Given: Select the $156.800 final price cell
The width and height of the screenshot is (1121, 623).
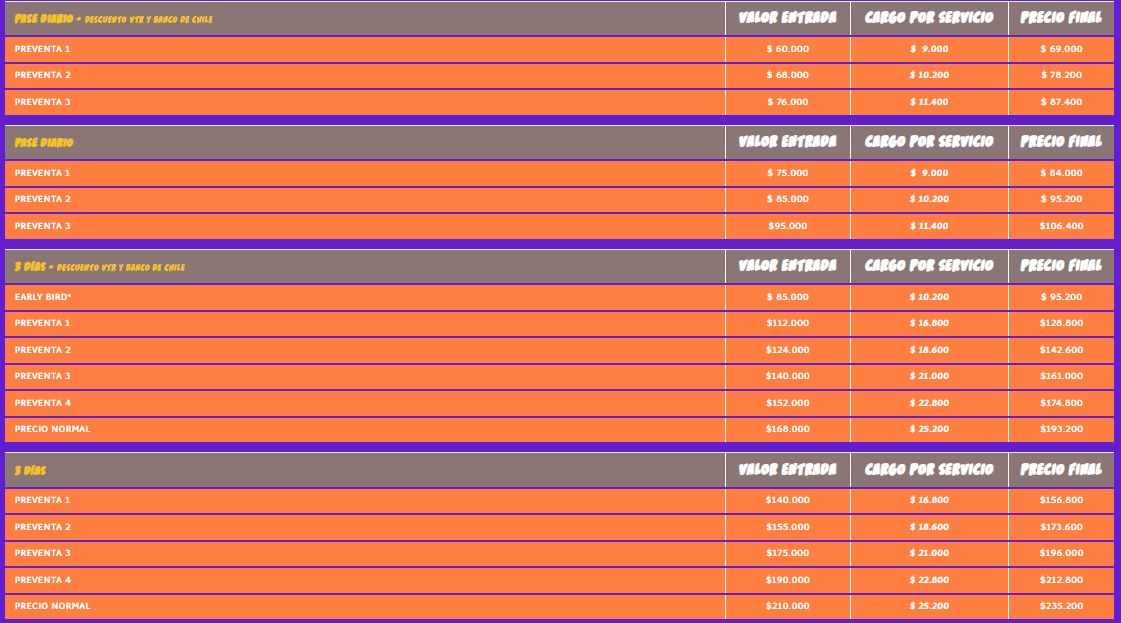Looking at the screenshot, I should point(1061,500).
